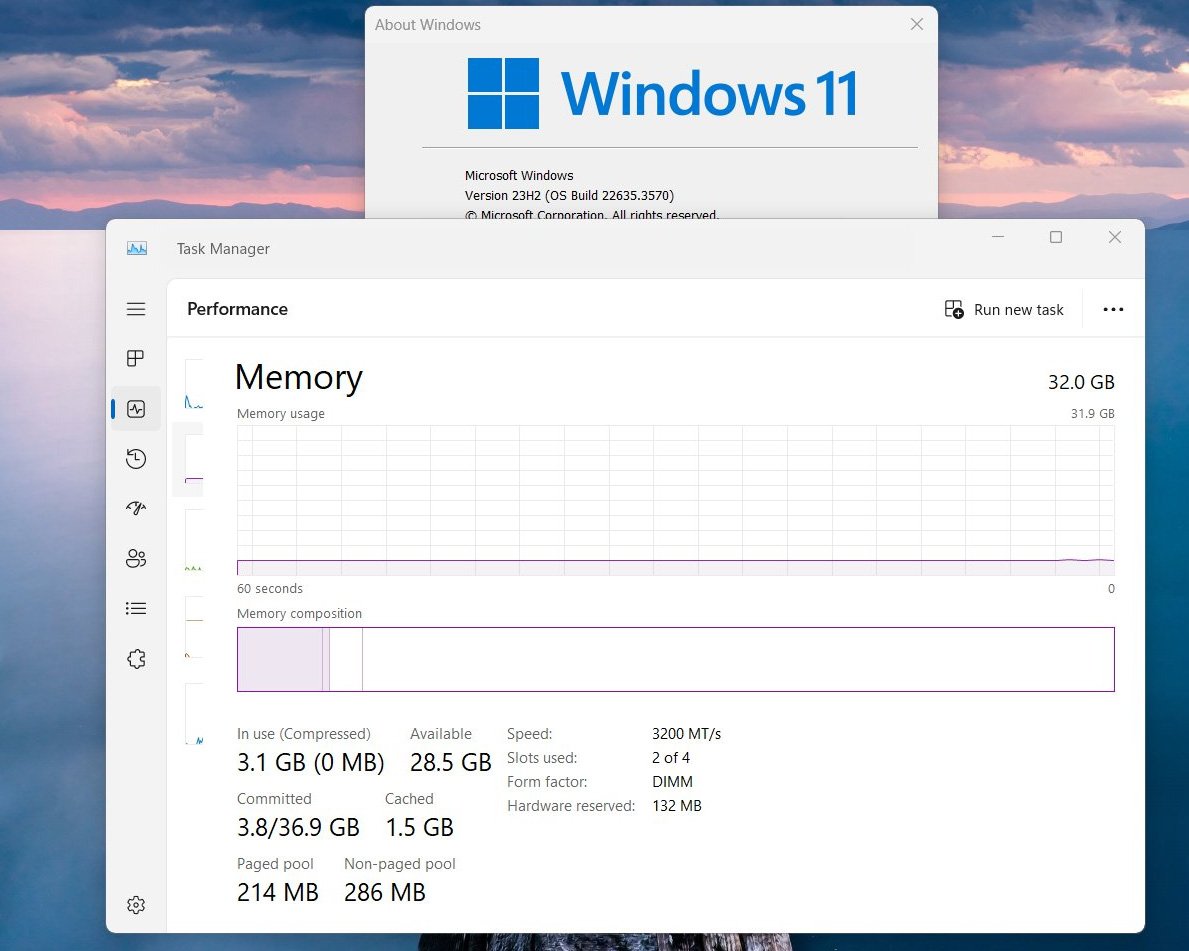
Task: Open Task Manager Settings gear icon
Action: tap(136, 905)
